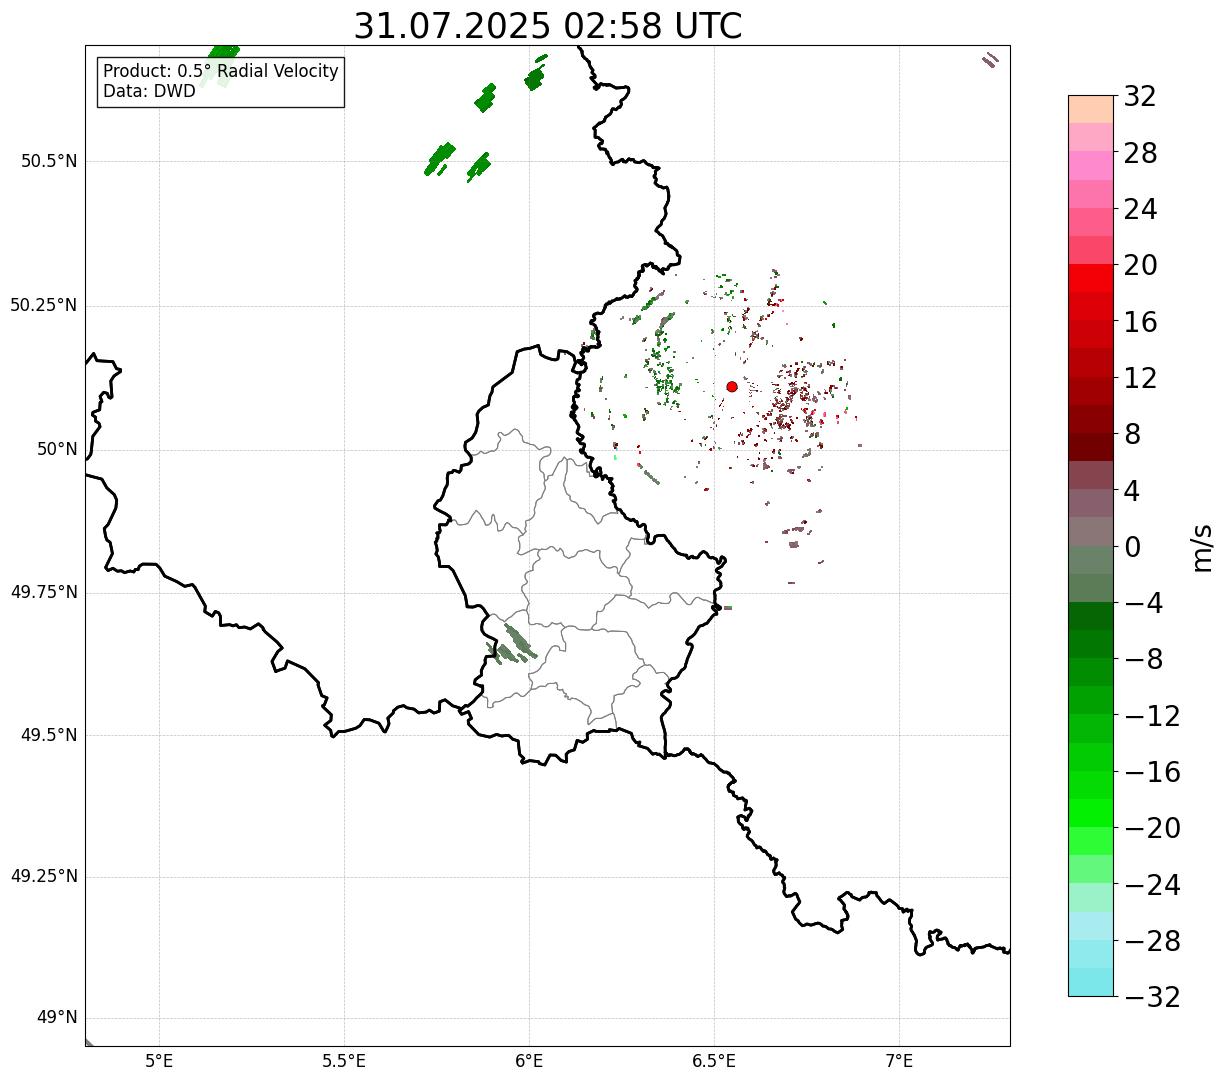
Task: Click the 49°N latitude label
Action: 58,1018
